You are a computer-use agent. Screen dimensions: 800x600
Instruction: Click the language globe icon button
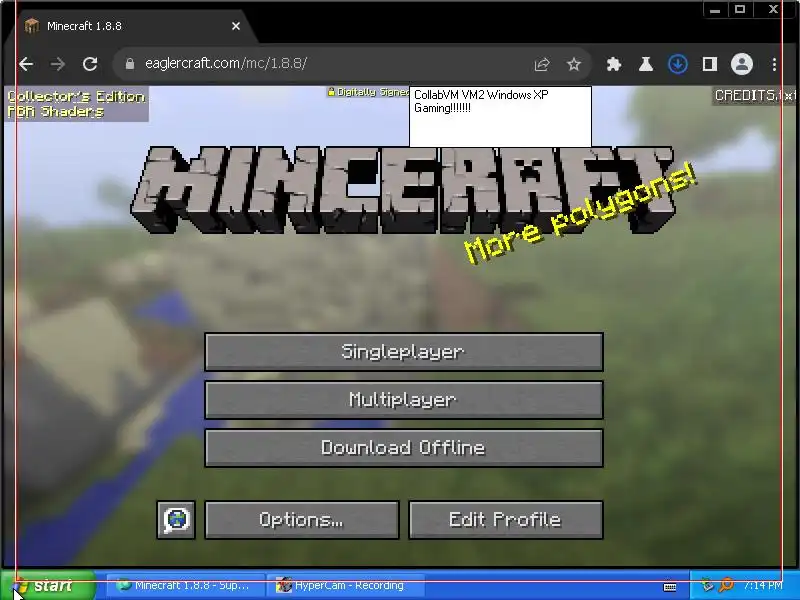pos(176,520)
